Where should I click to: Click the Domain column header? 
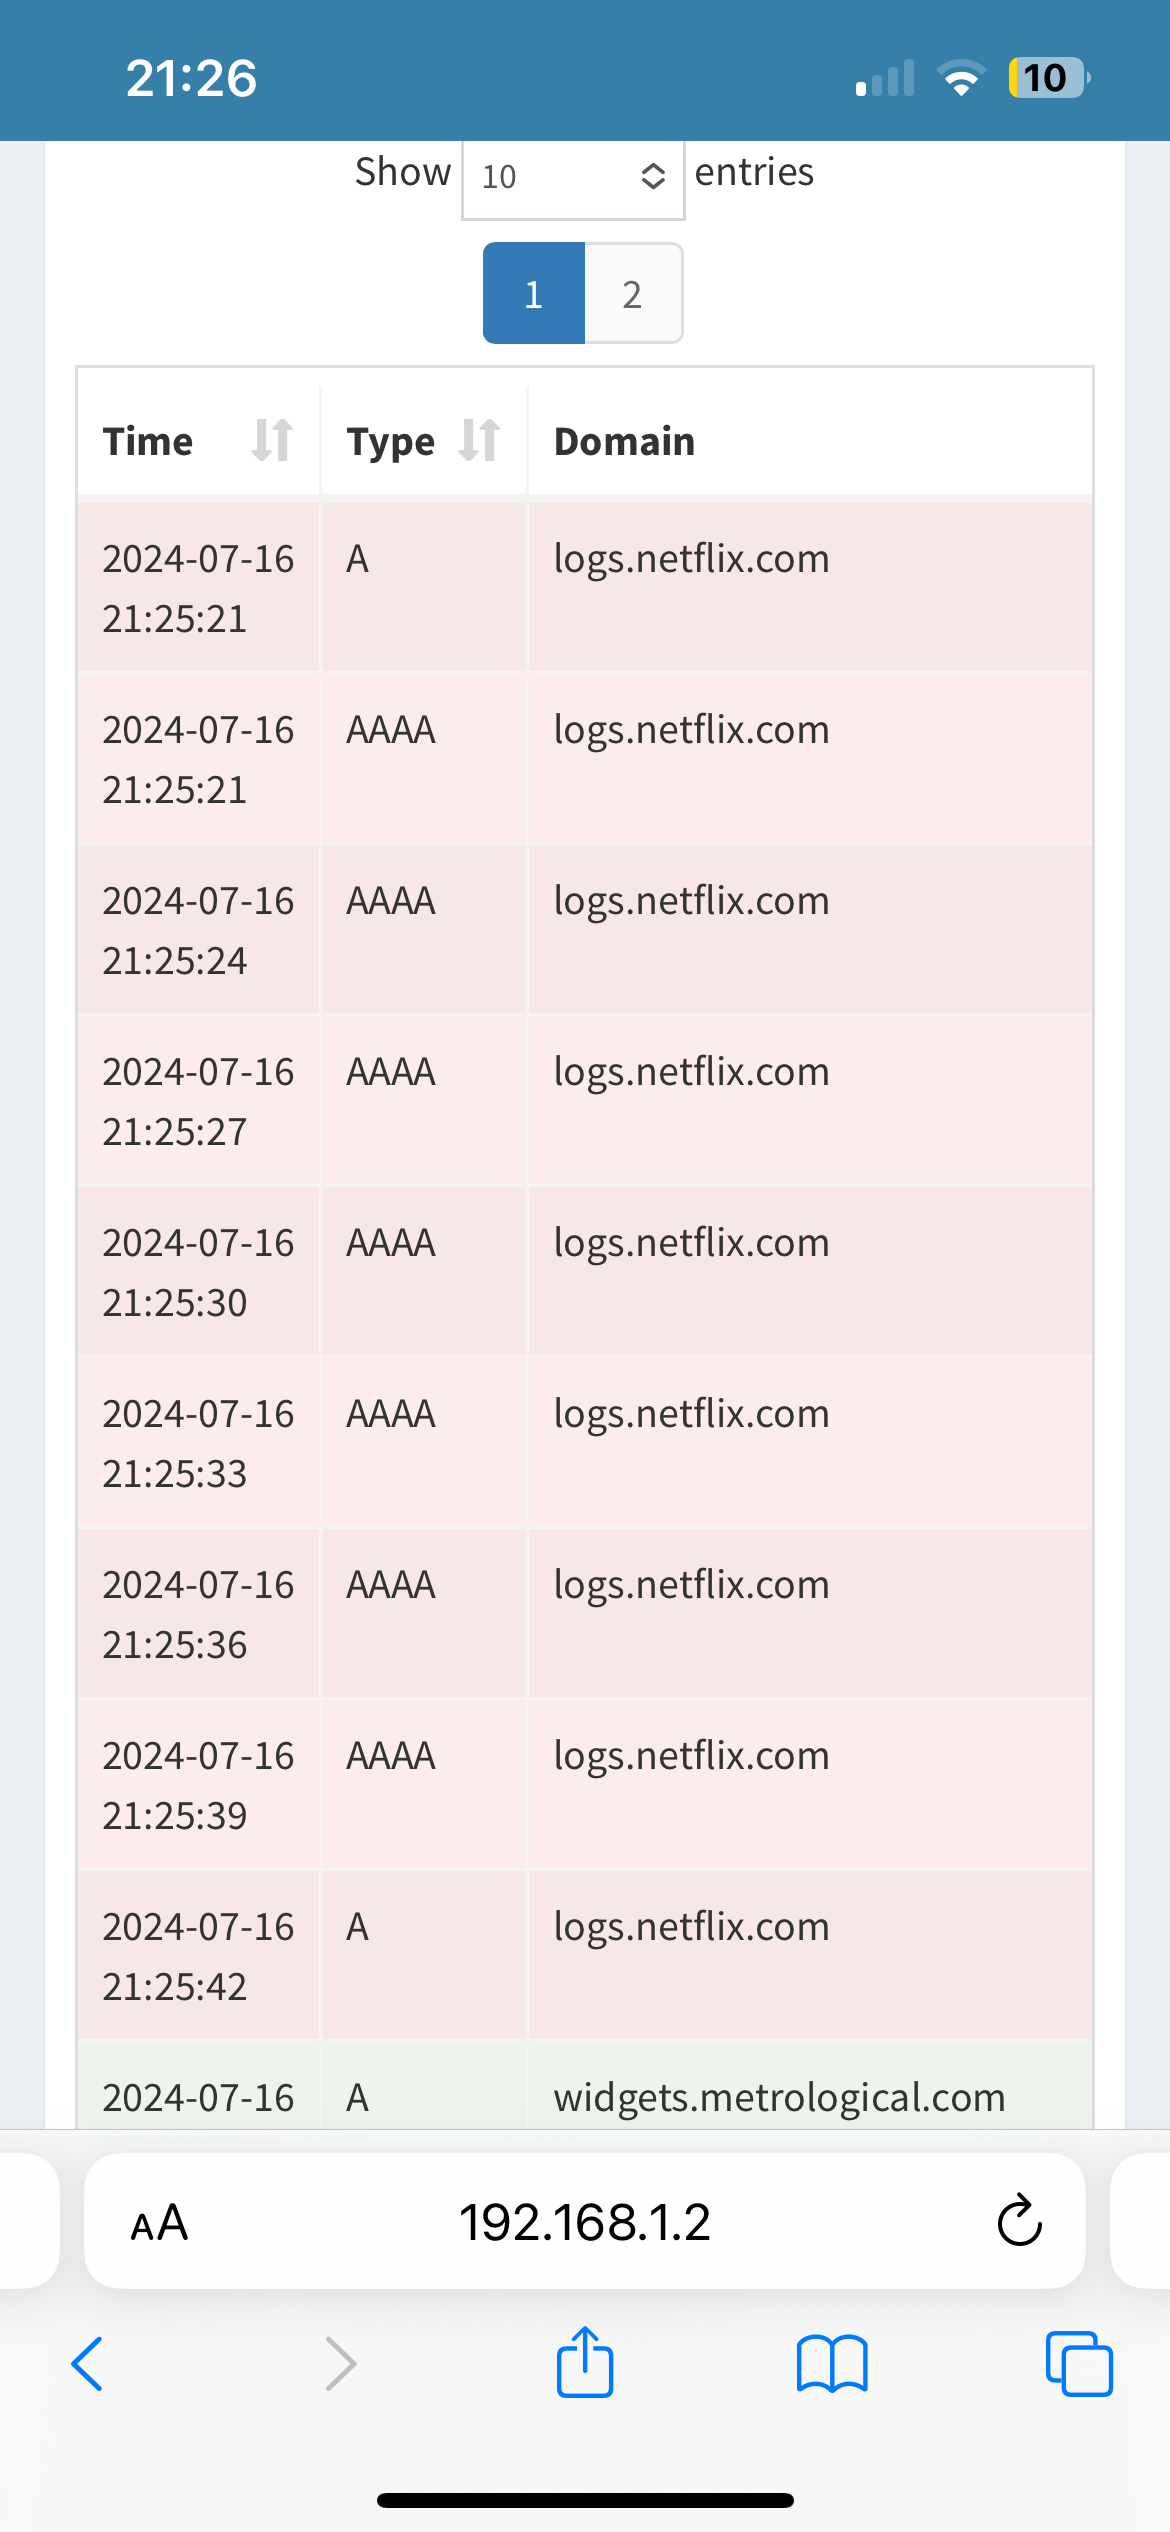point(624,441)
